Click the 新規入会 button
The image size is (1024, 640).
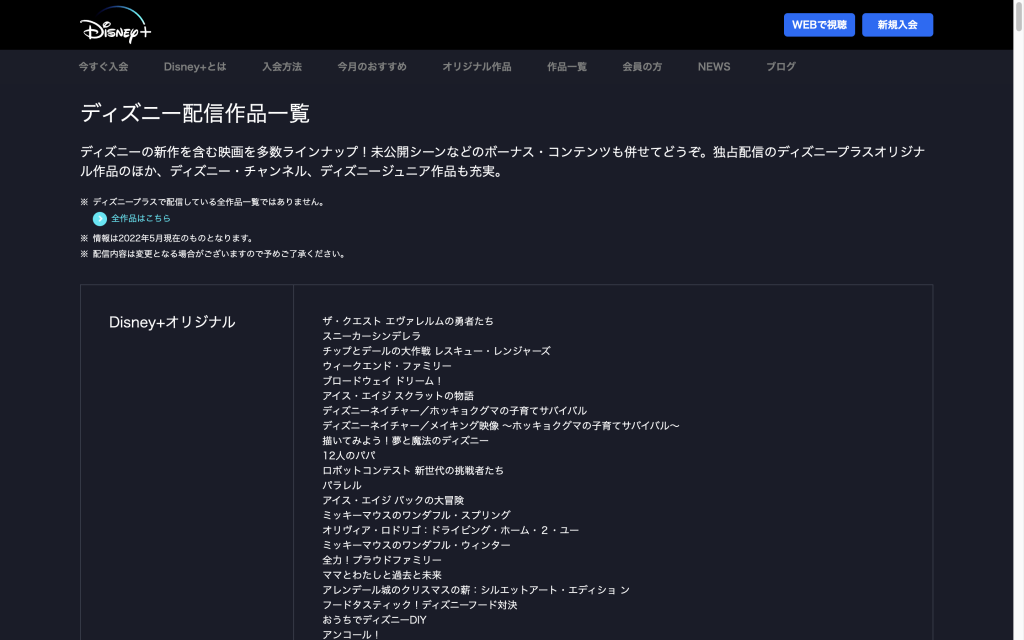point(897,25)
